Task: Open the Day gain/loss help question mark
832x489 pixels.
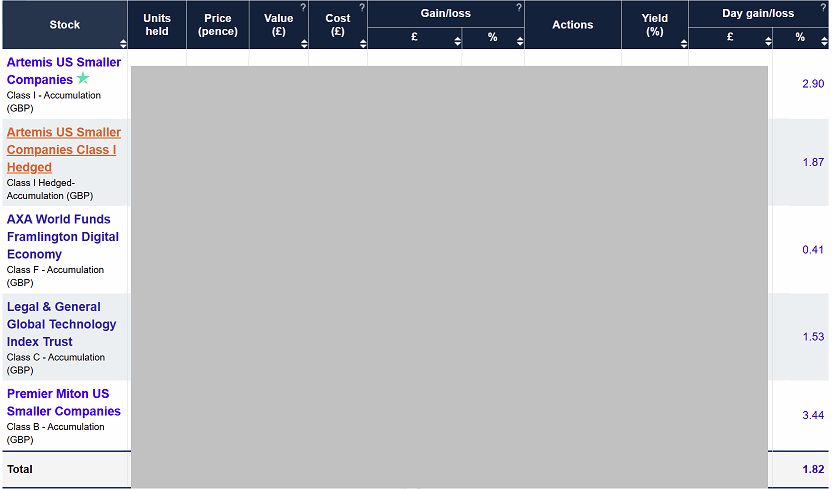Action: 823,8
